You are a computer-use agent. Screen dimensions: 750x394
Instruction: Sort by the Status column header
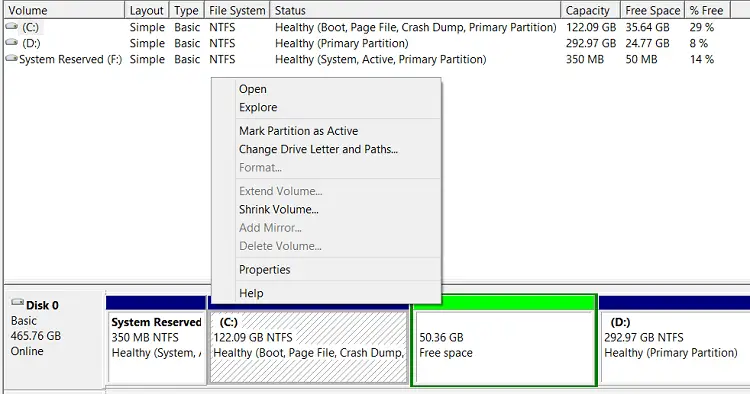point(415,10)
